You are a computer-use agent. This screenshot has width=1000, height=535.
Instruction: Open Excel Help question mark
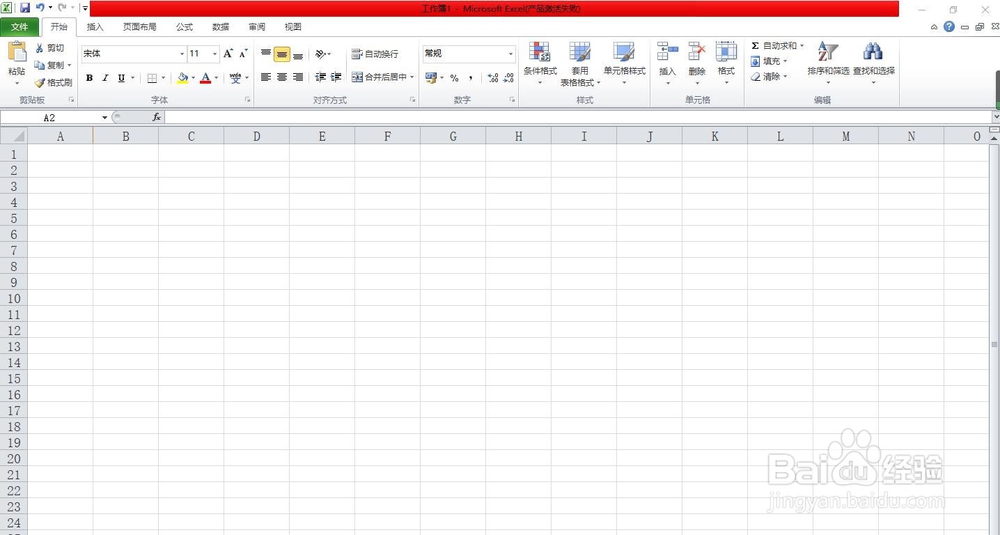point(949,27)
